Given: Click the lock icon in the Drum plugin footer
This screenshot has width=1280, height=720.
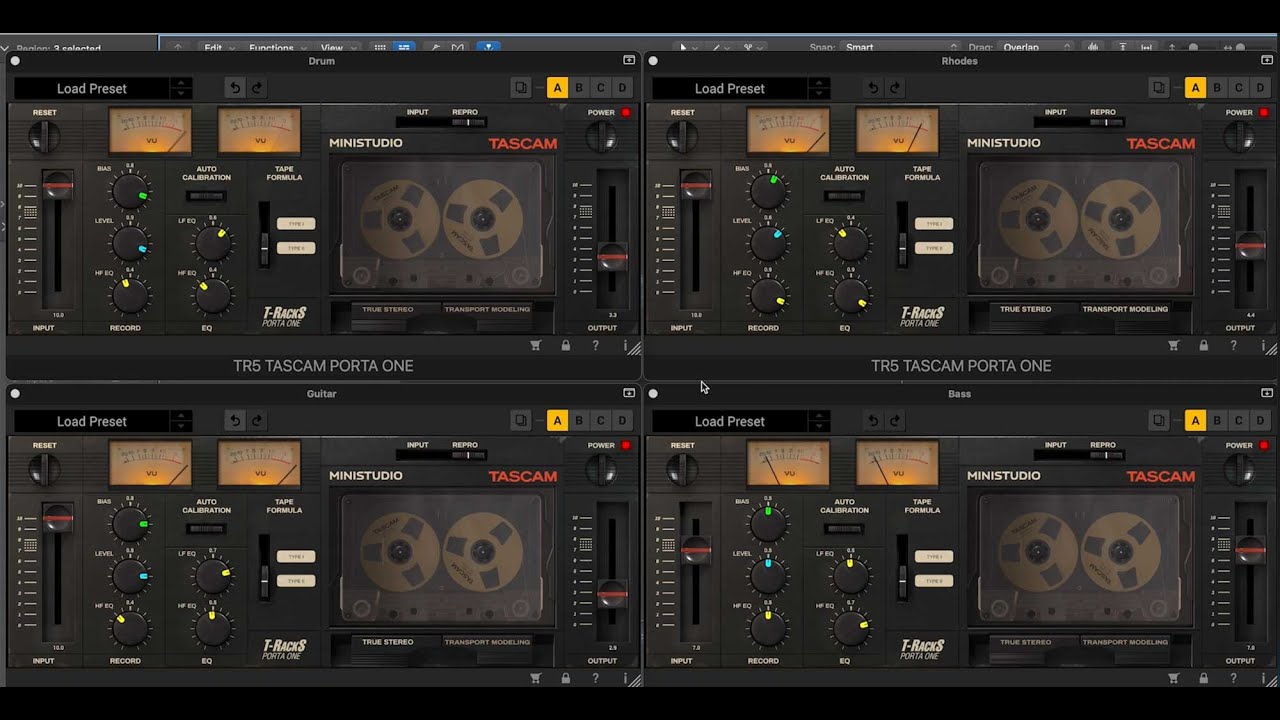Looking at the screenshot, I should 565,344.
